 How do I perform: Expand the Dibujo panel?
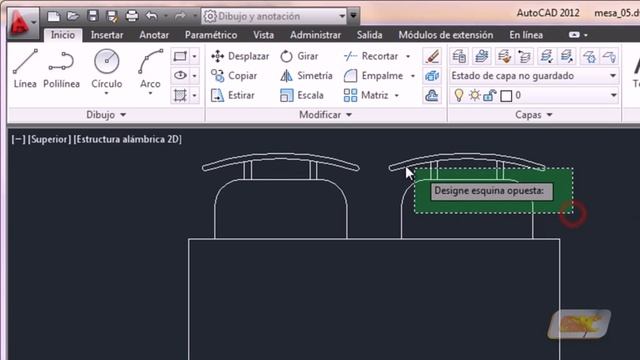pyautogui.click(x=106, y=115)
